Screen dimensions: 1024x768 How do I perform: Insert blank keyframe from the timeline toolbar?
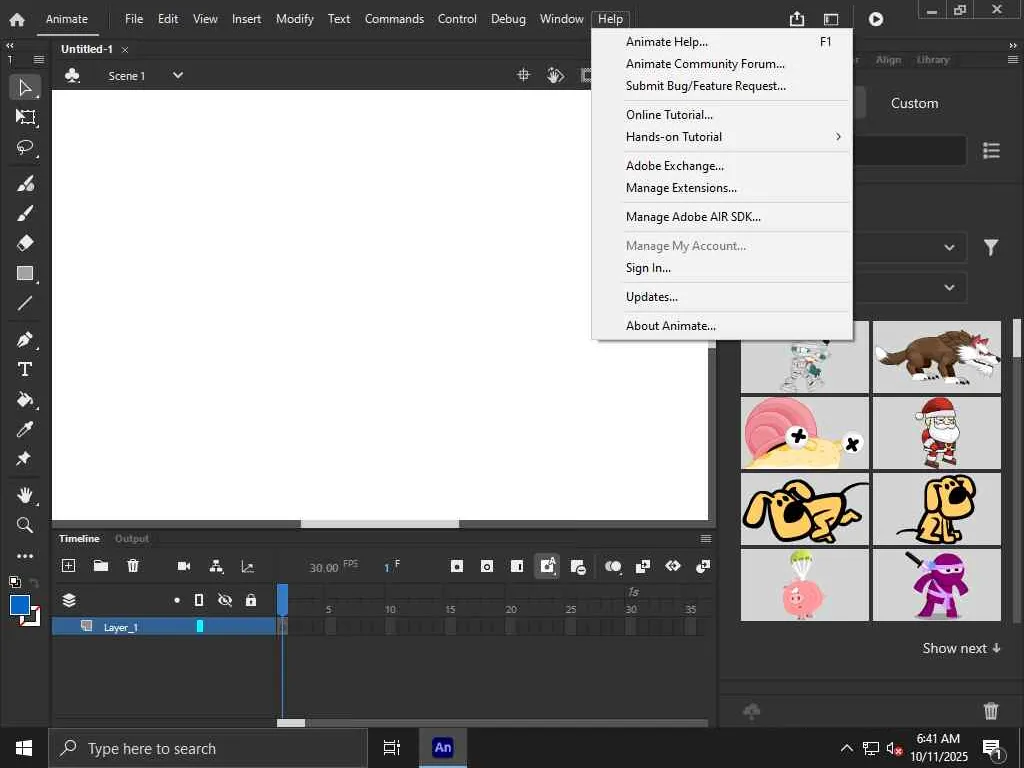pyautogui.click(x=487, y=566)
